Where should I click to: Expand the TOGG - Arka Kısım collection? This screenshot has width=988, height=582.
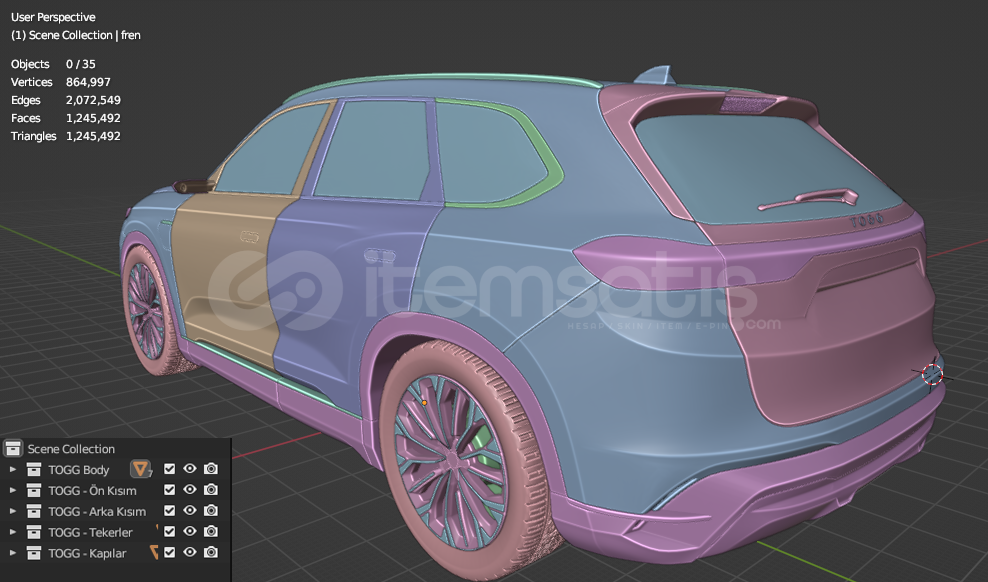(13, 511)
